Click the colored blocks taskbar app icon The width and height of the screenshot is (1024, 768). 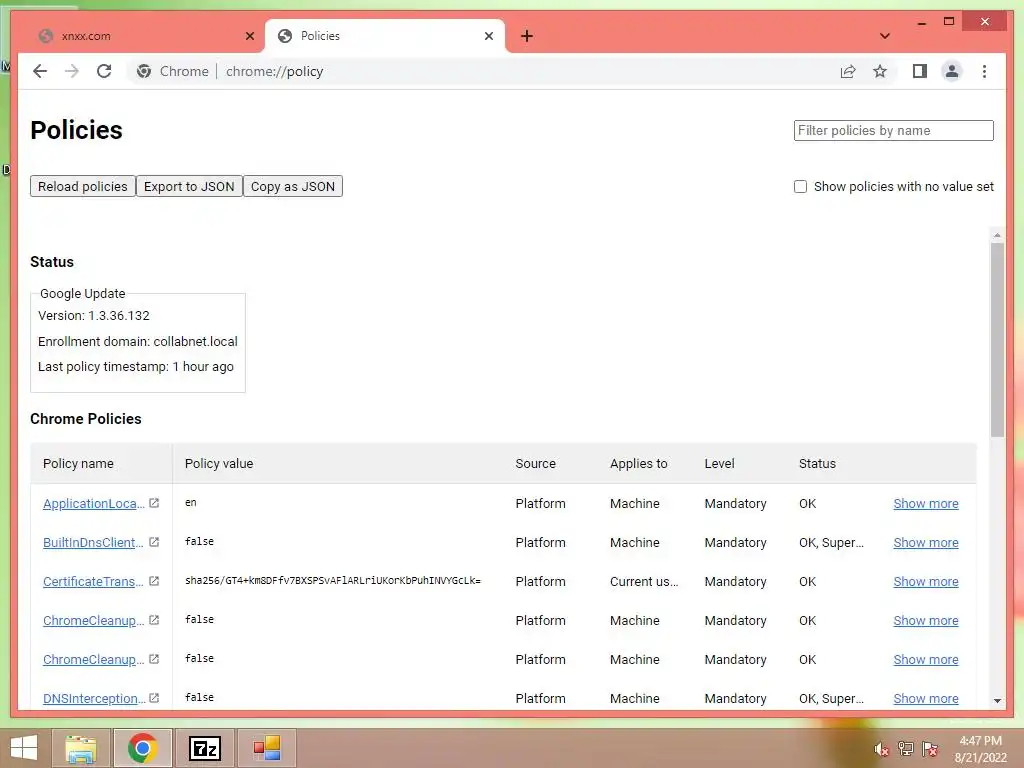tap(266, 748)
